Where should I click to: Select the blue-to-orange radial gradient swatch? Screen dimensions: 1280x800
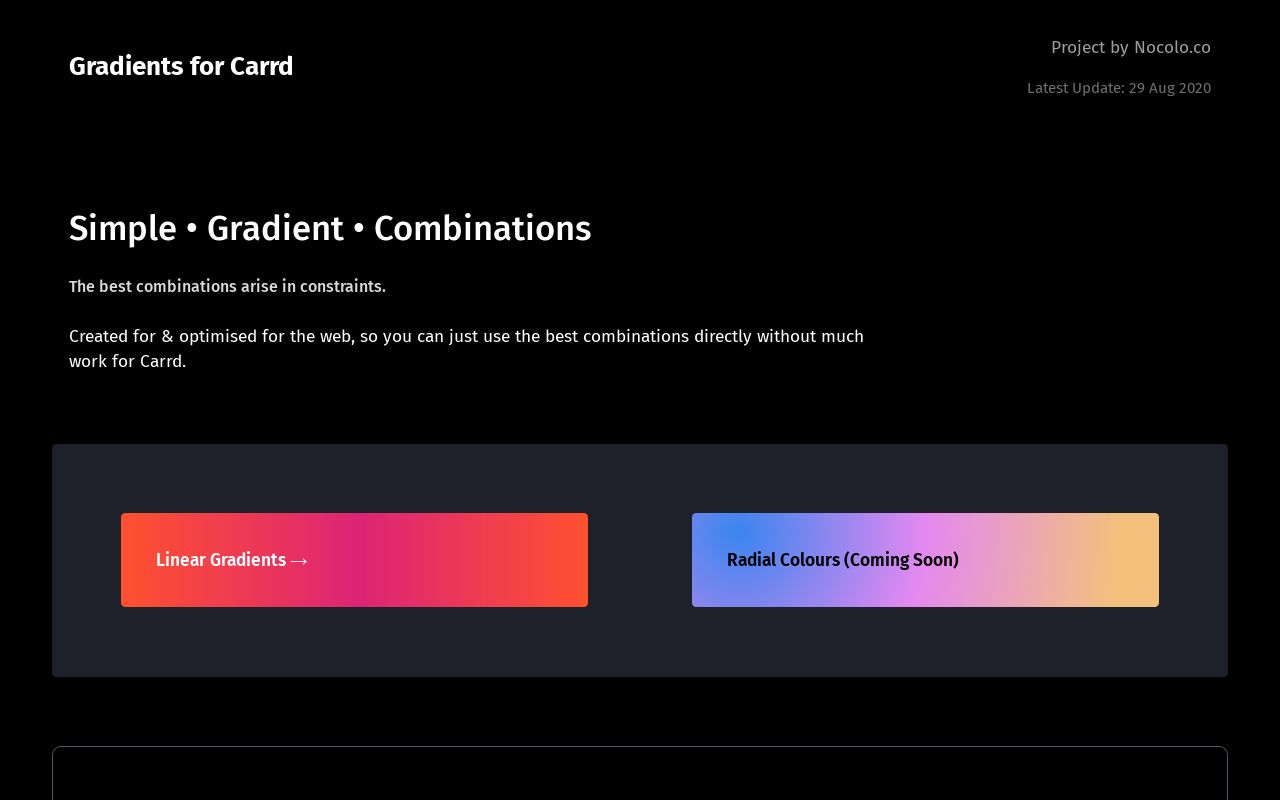[925, 560]
